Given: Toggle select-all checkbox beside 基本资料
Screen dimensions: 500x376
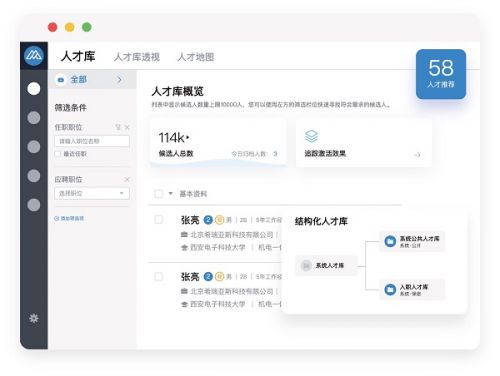Looking at the screenshot, I should pos(159,193).
